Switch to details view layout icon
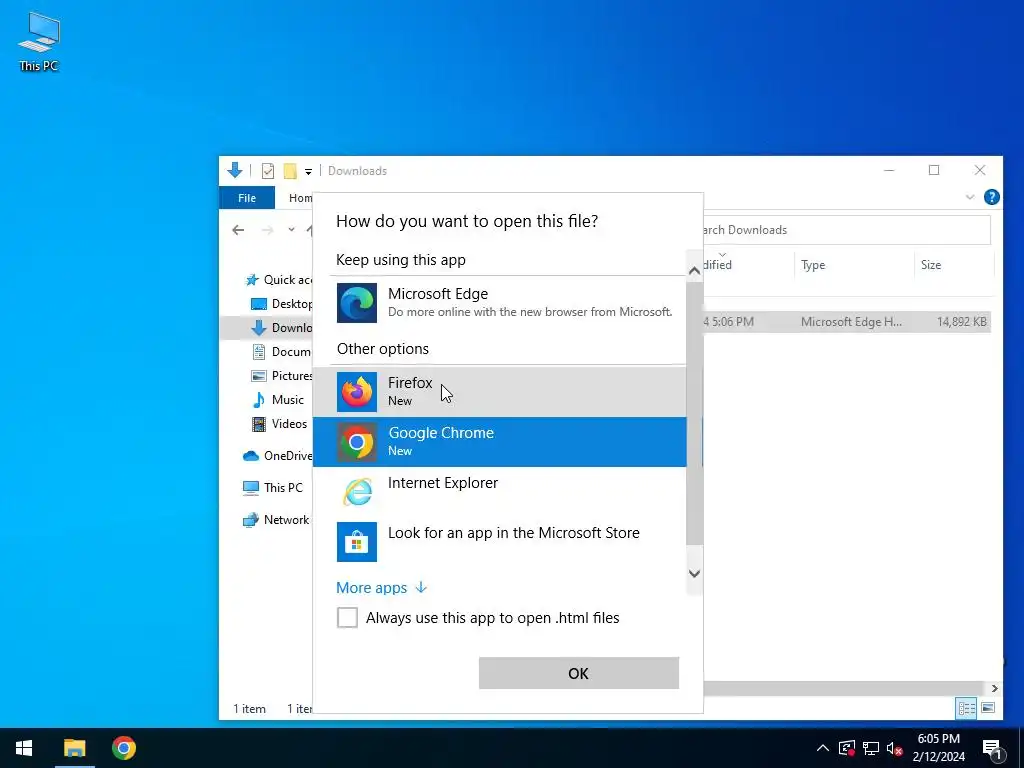Viewport: 1024px width, 768px height. click(x=967, y=708)
